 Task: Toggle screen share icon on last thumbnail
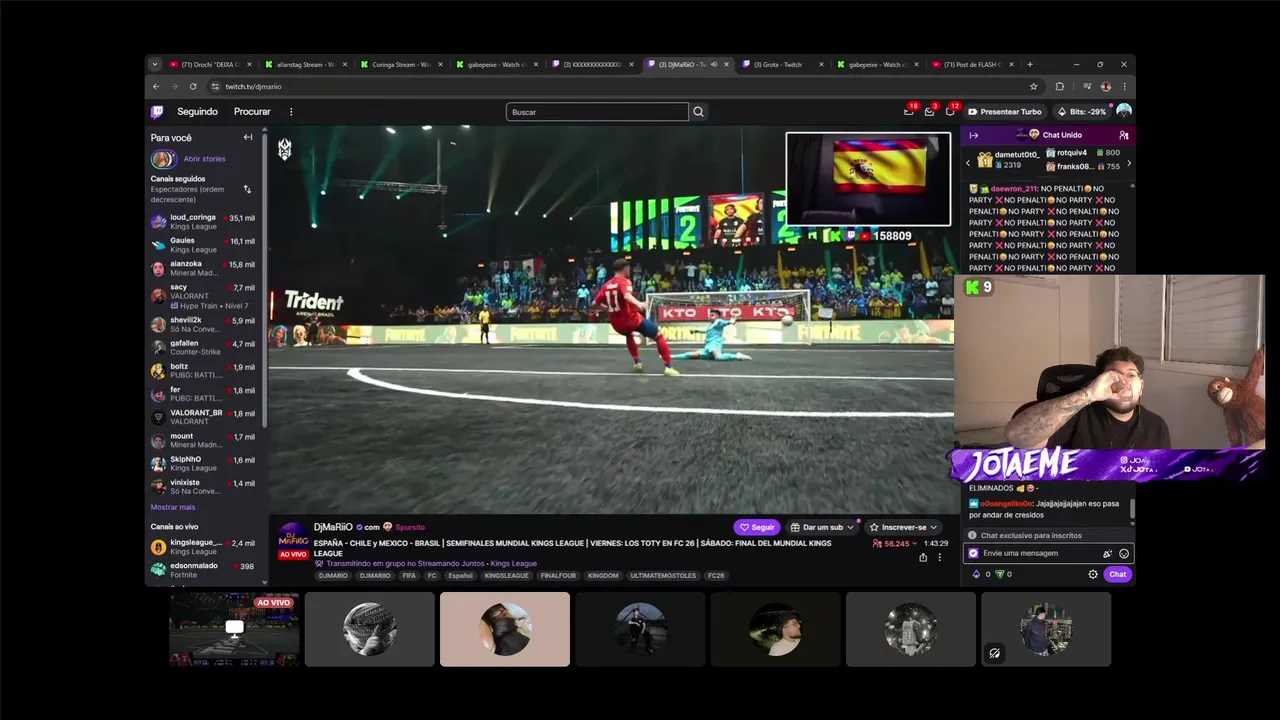(x=994, y=653)
